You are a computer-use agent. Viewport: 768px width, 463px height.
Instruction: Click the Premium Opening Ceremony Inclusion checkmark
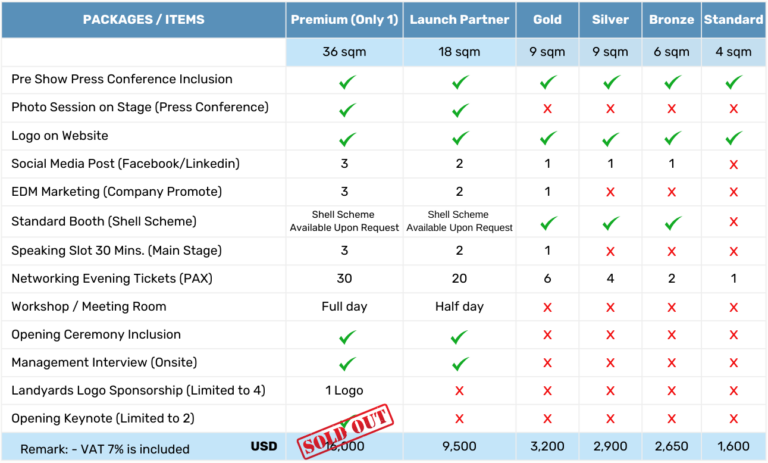tap(346, 335)
